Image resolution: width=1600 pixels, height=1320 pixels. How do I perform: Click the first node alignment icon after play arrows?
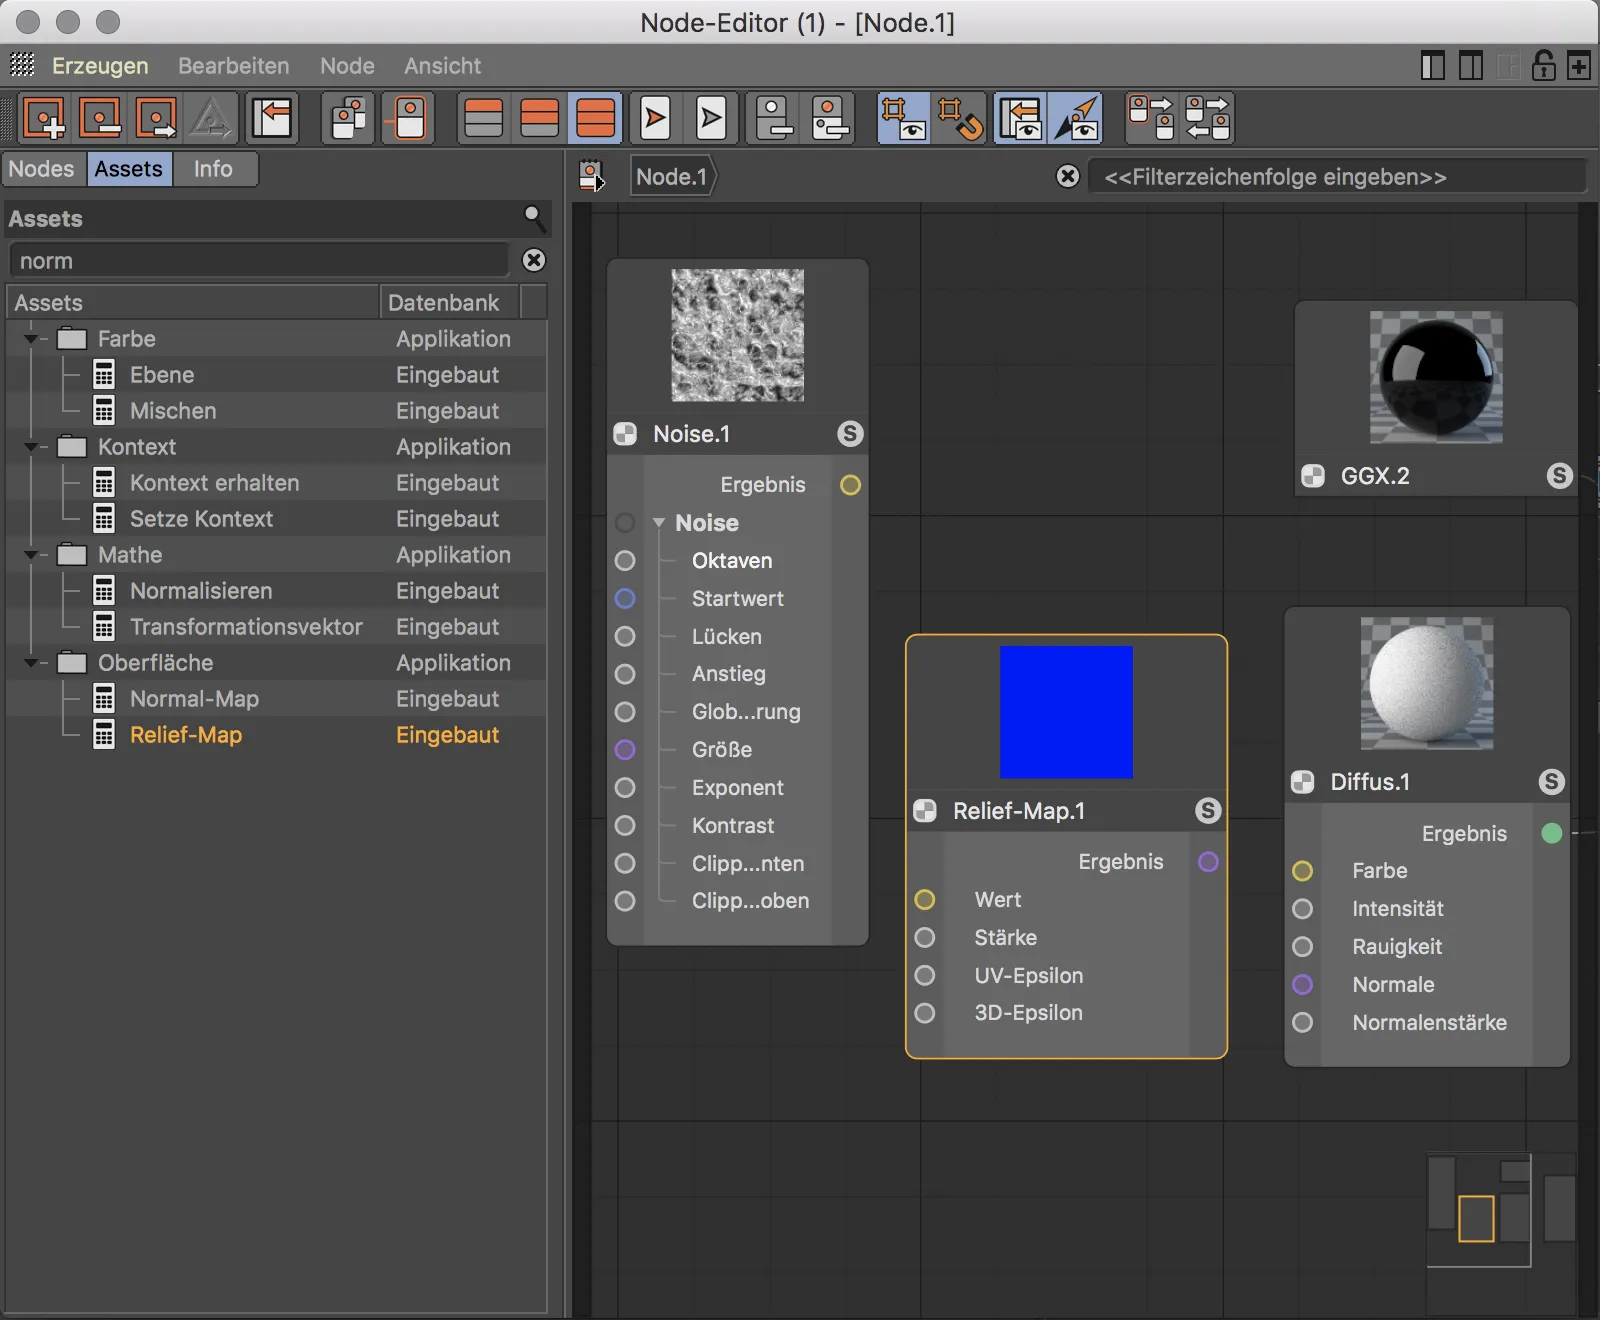click(x=773, y=118)
